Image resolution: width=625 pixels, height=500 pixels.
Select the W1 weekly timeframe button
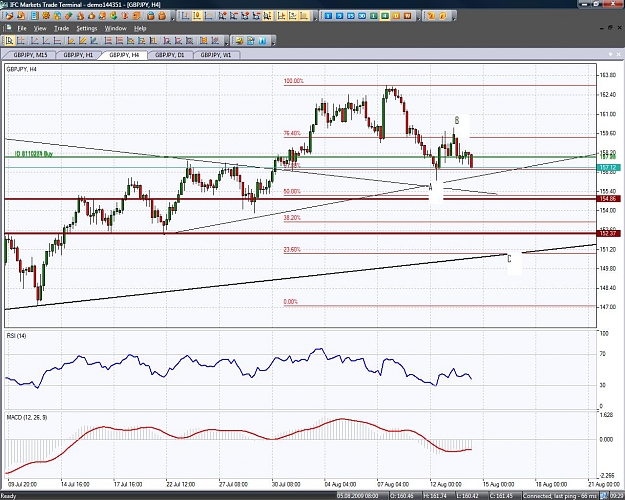click(407, 16)
